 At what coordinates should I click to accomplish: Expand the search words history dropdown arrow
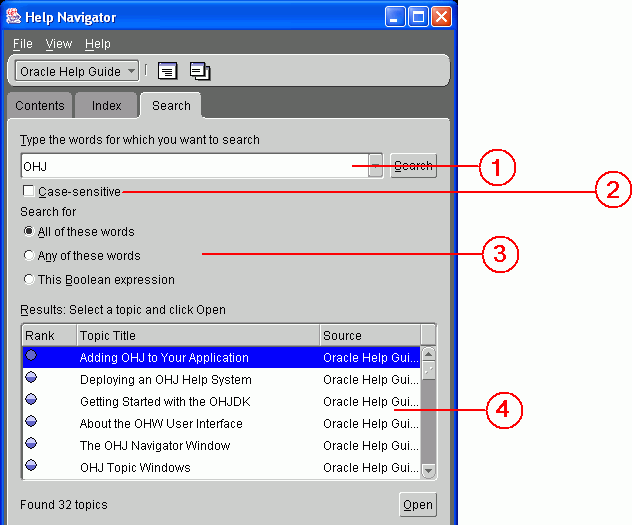[375, 166]
